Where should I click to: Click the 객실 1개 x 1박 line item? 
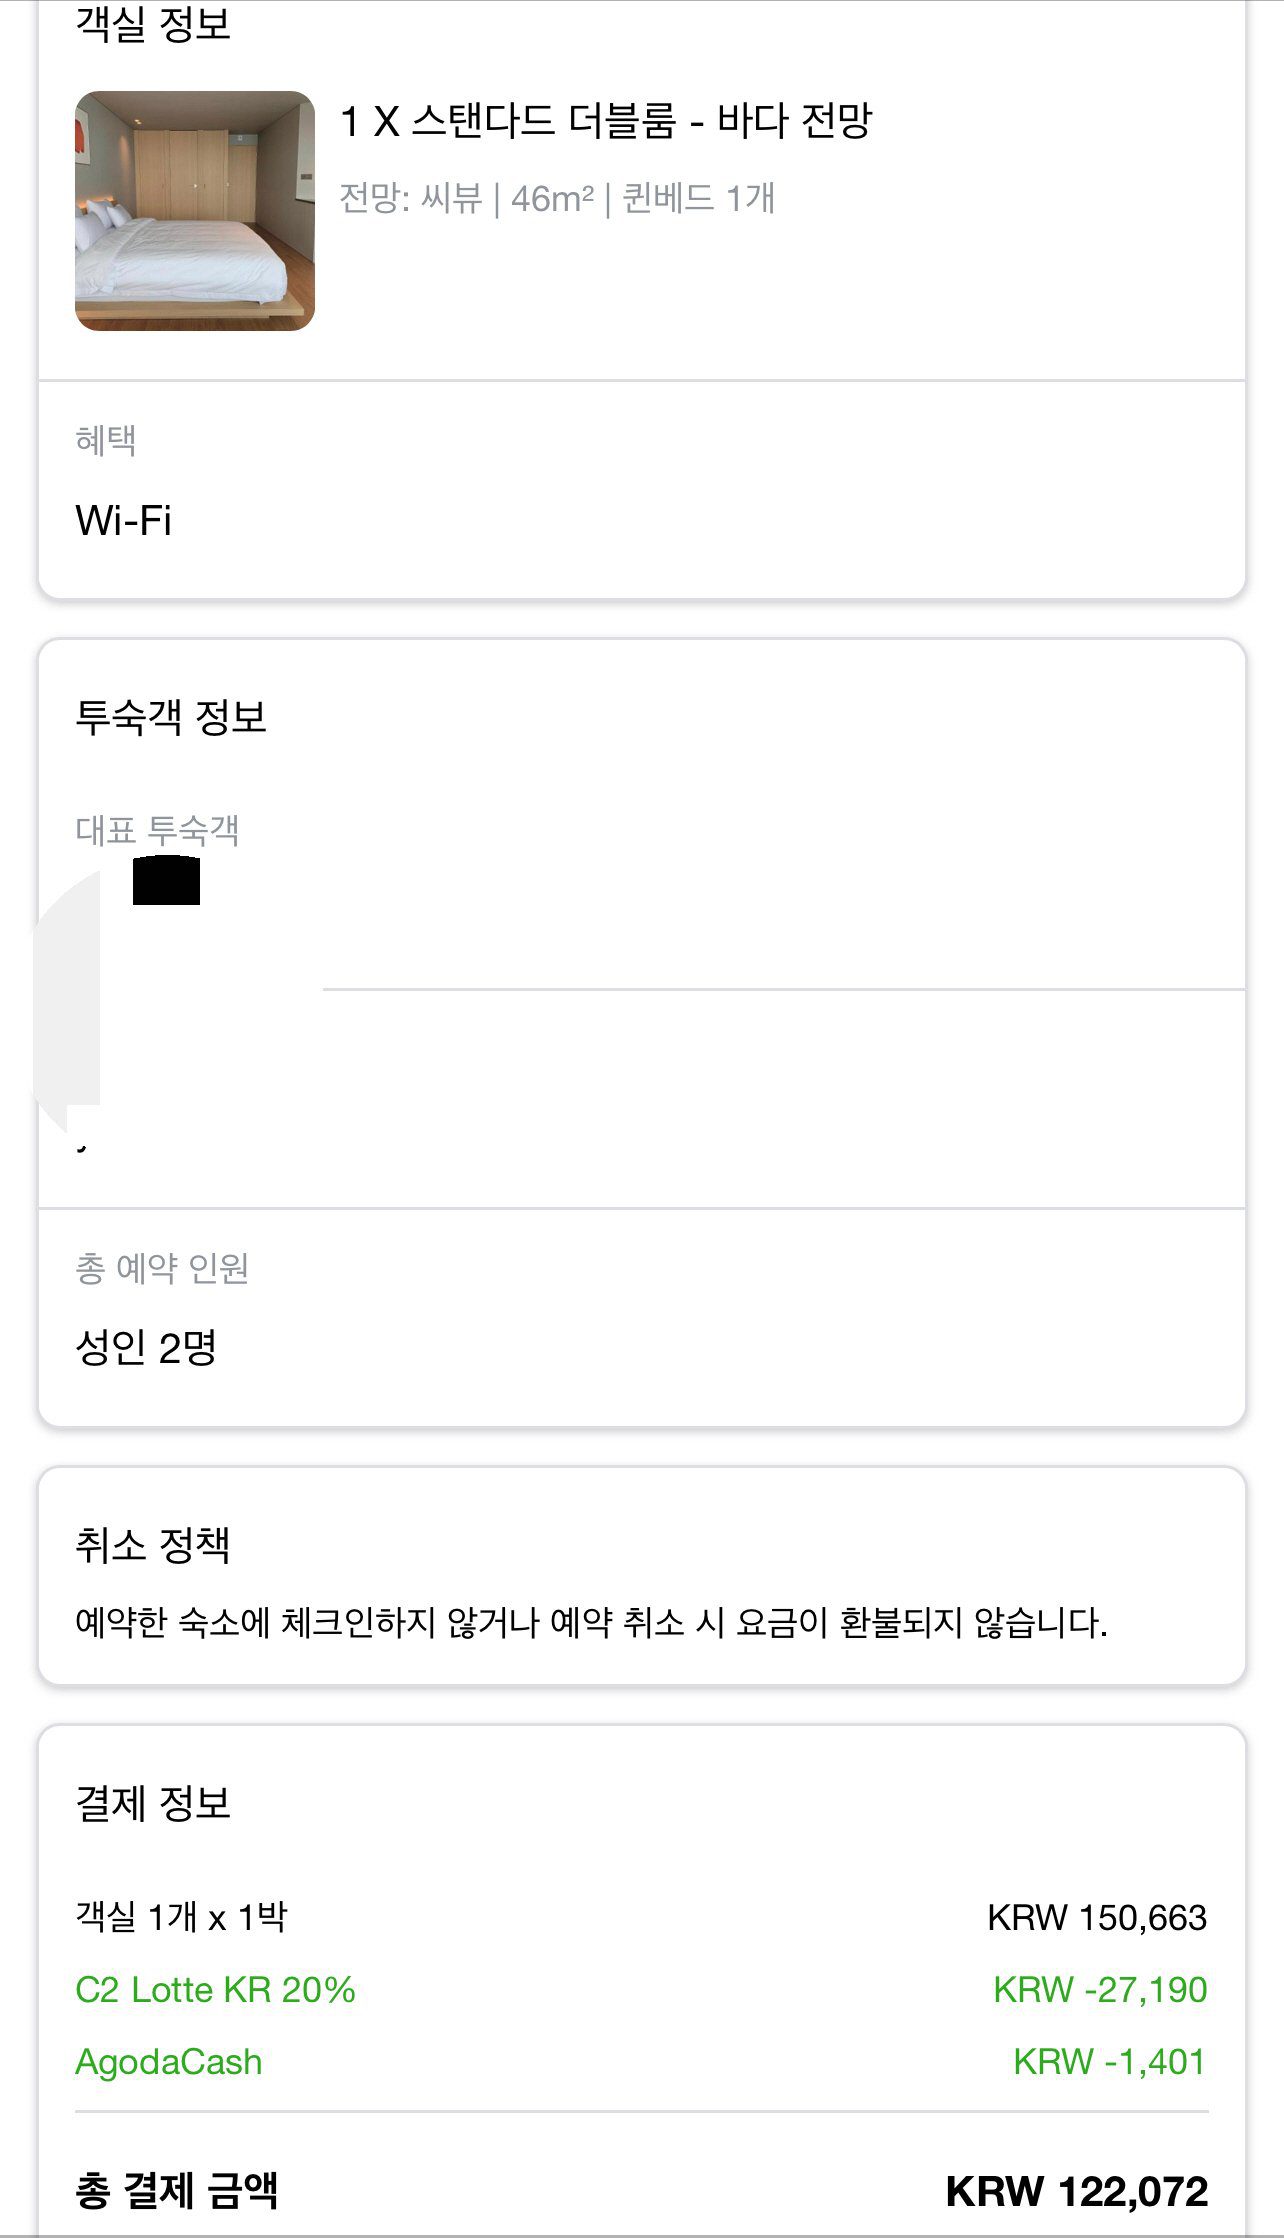181,1917
